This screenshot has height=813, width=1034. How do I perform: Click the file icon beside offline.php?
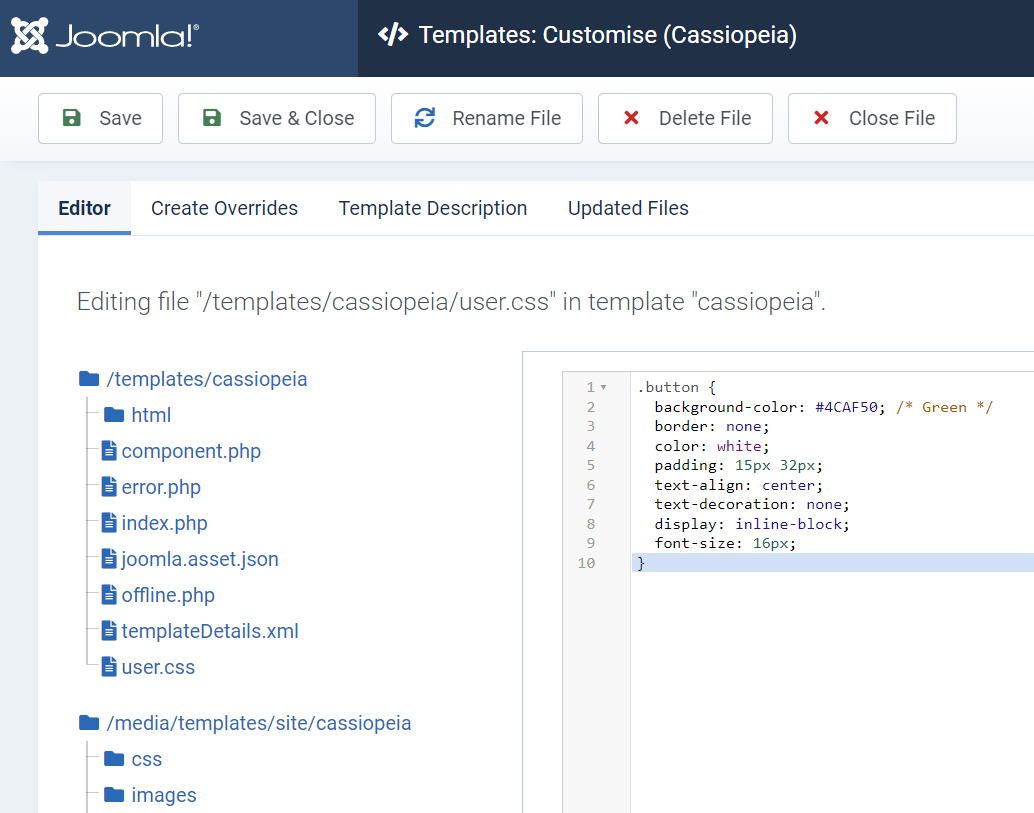(109, 594)
